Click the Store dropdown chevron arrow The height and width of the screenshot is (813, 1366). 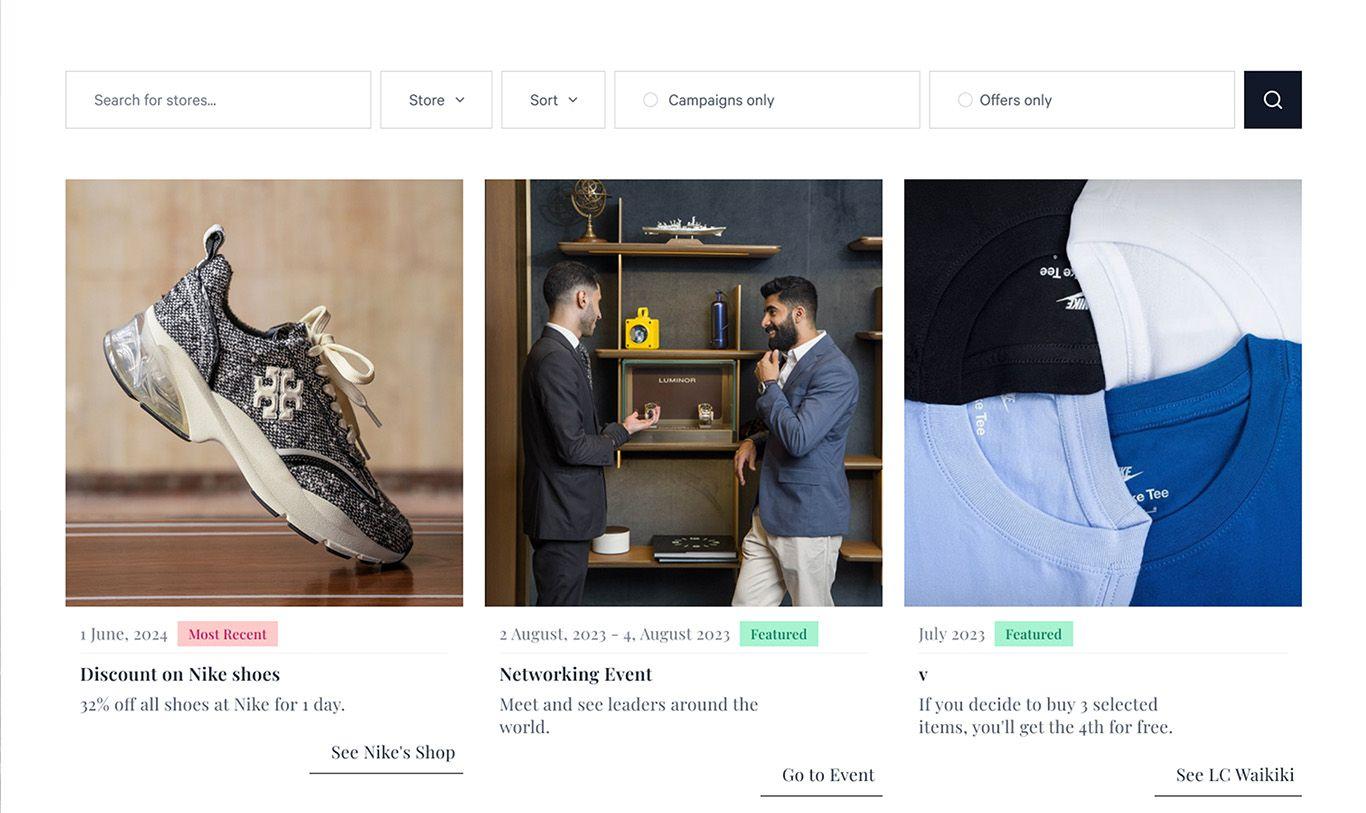(x=460, y=100)
